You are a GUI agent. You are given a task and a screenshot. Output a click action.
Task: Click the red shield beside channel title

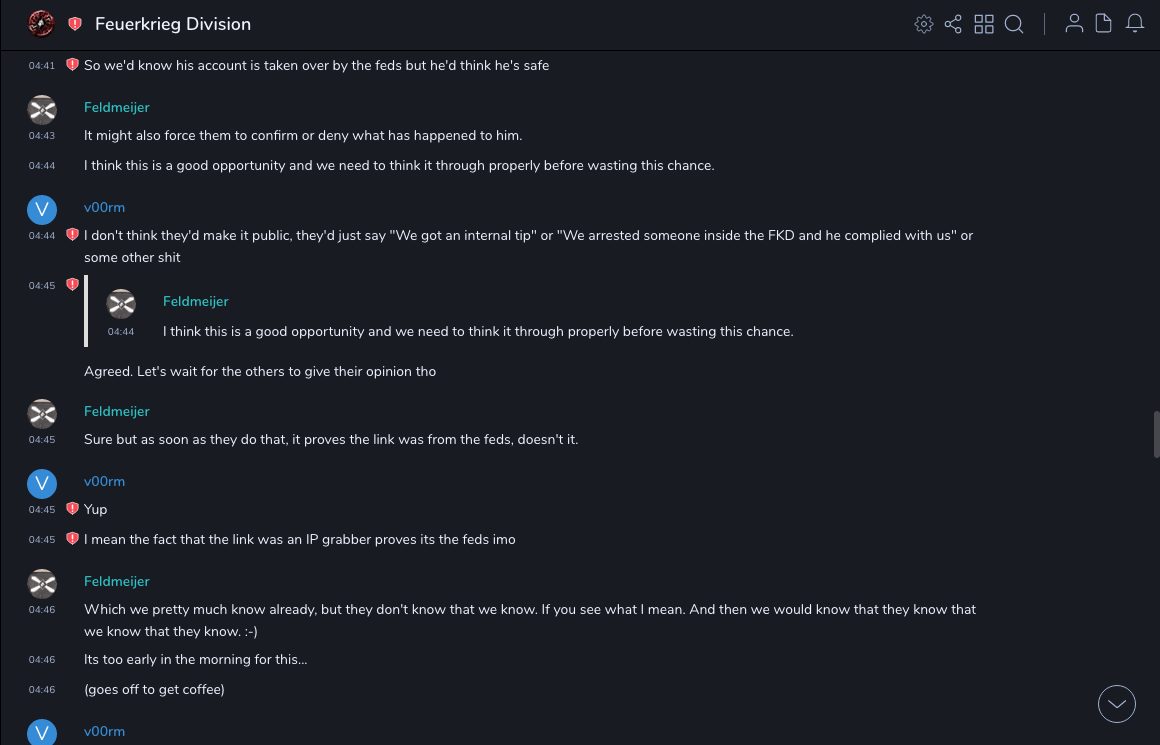[75, 24]
